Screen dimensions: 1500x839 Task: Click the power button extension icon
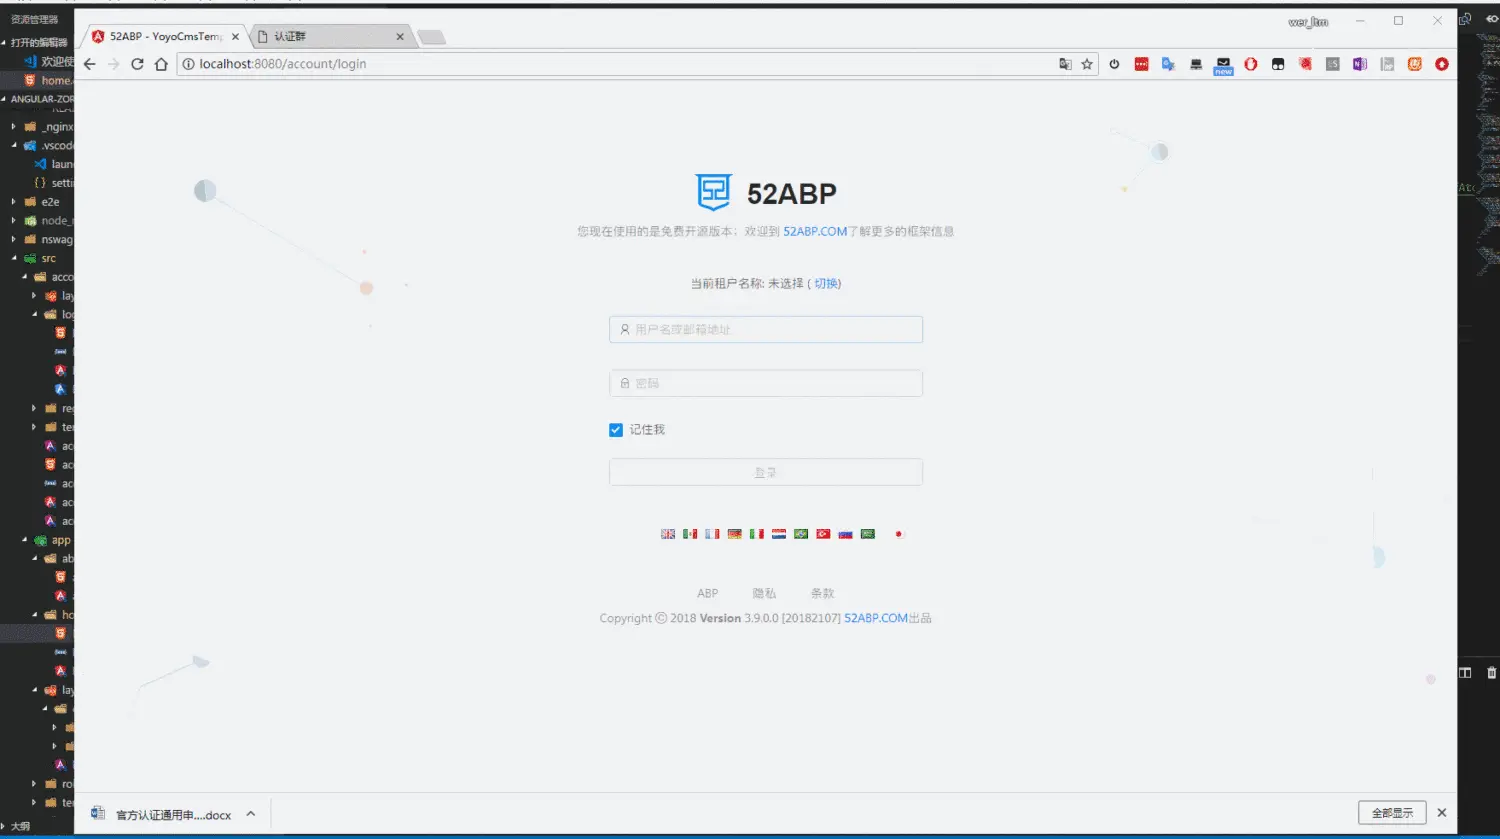tap(1114, 64)
